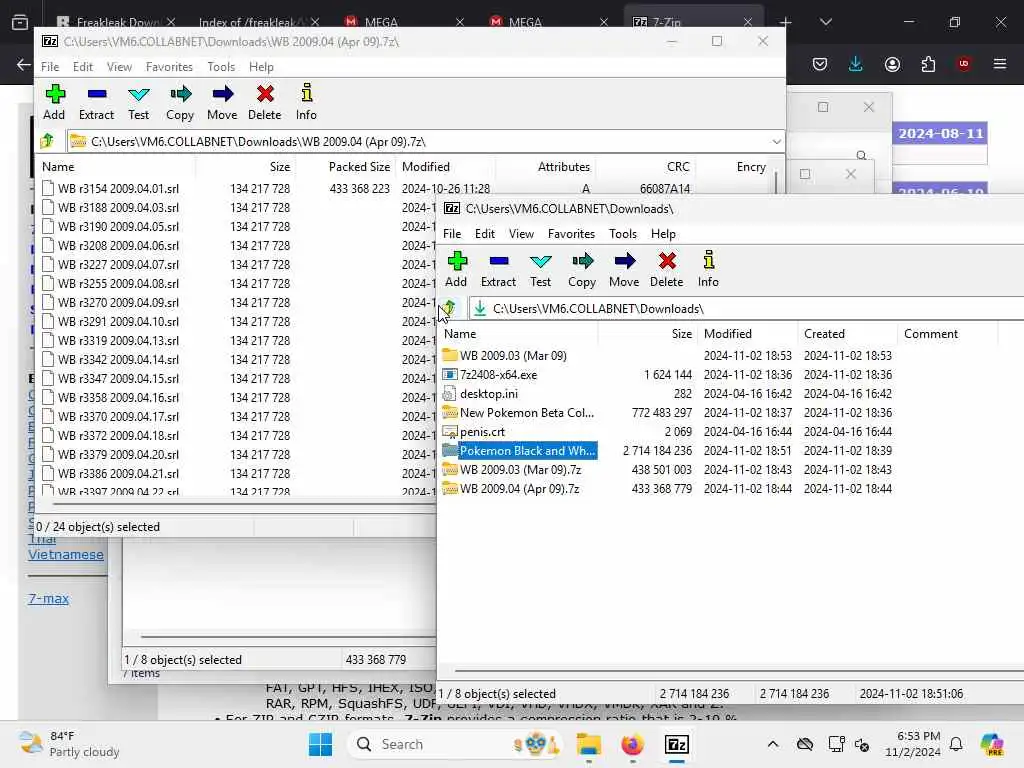Open View menu in Downloads window

[521, 234]
